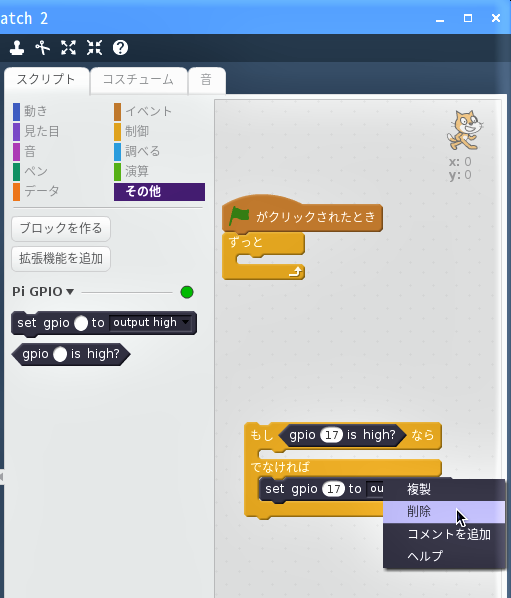Open the Pi GPIO extension dropdown arrow
This screenshot has width=511, height=598.
tap(70, 292)
